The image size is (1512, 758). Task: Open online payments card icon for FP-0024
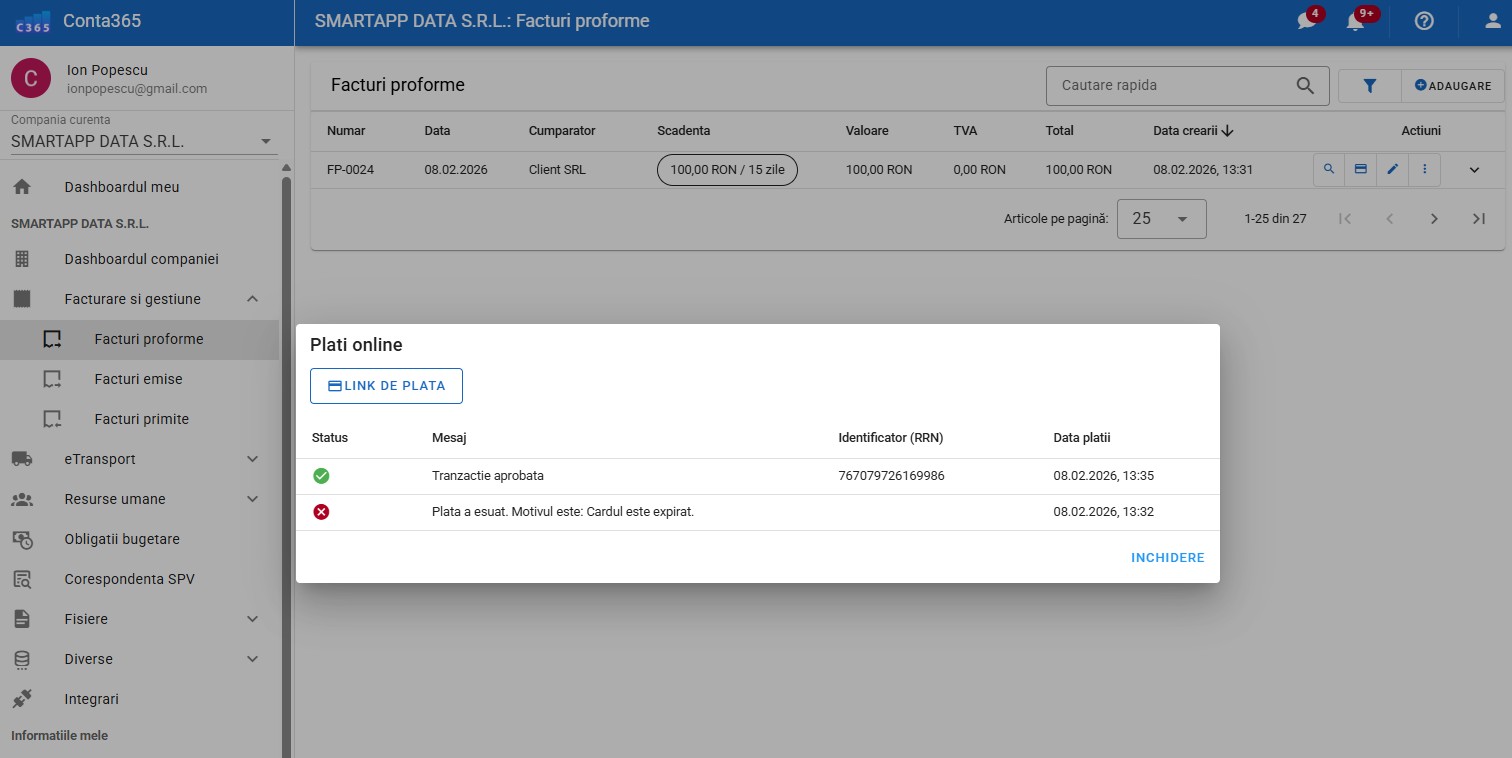pos(1360,170)
